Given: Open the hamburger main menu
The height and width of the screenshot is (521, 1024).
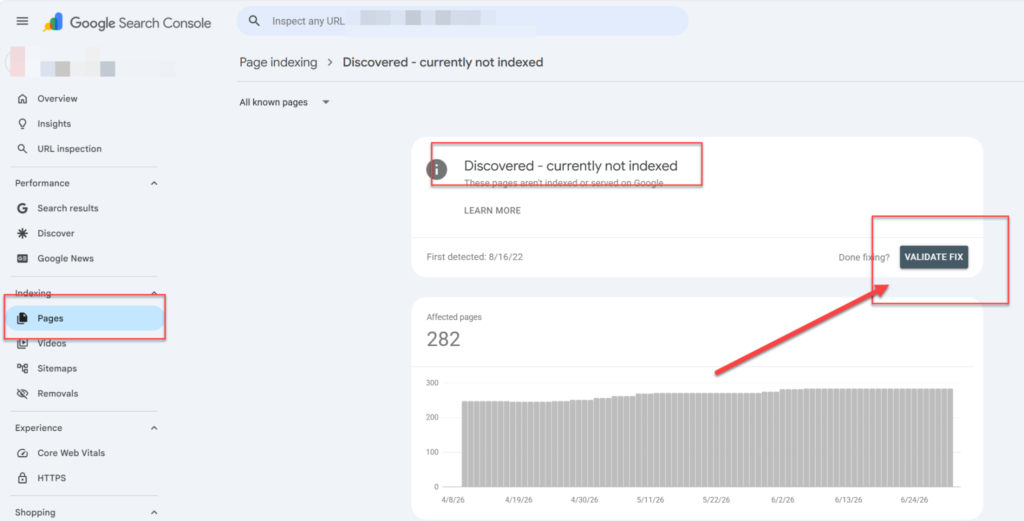Looking at the screenshot, I should 22,21.
